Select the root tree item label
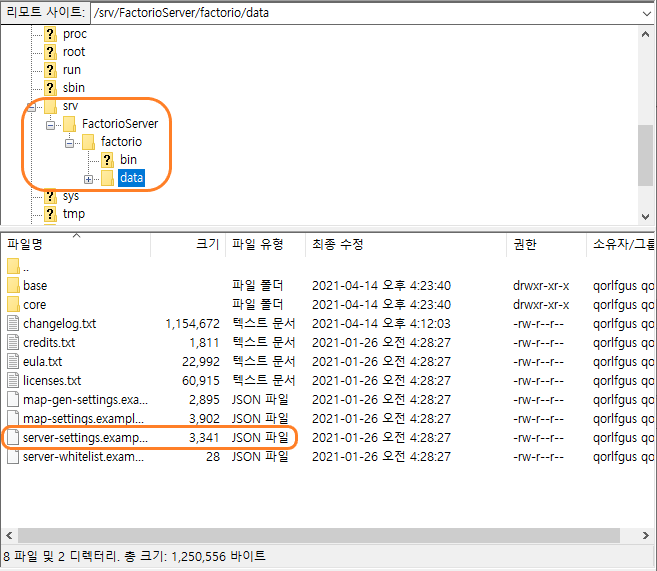The height and width of the screenshot is (571, 657). coord(74,52)
